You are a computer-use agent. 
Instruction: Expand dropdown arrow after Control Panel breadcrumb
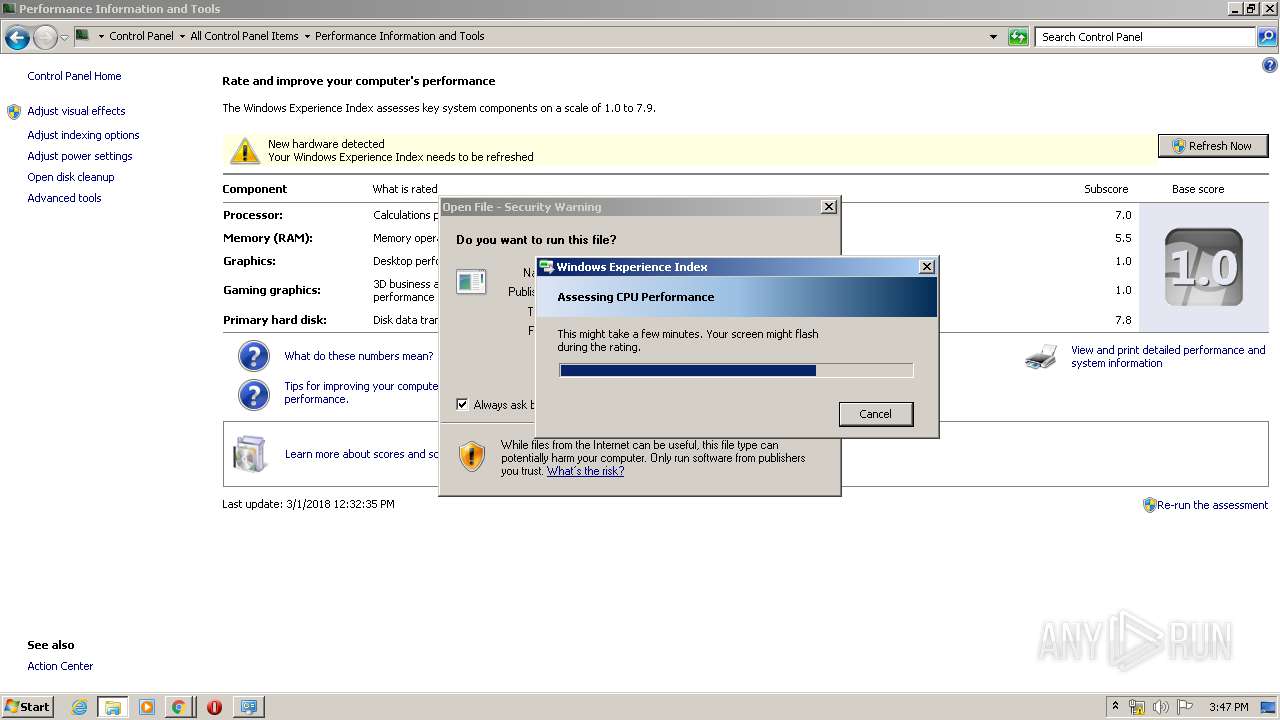(181, 36)
